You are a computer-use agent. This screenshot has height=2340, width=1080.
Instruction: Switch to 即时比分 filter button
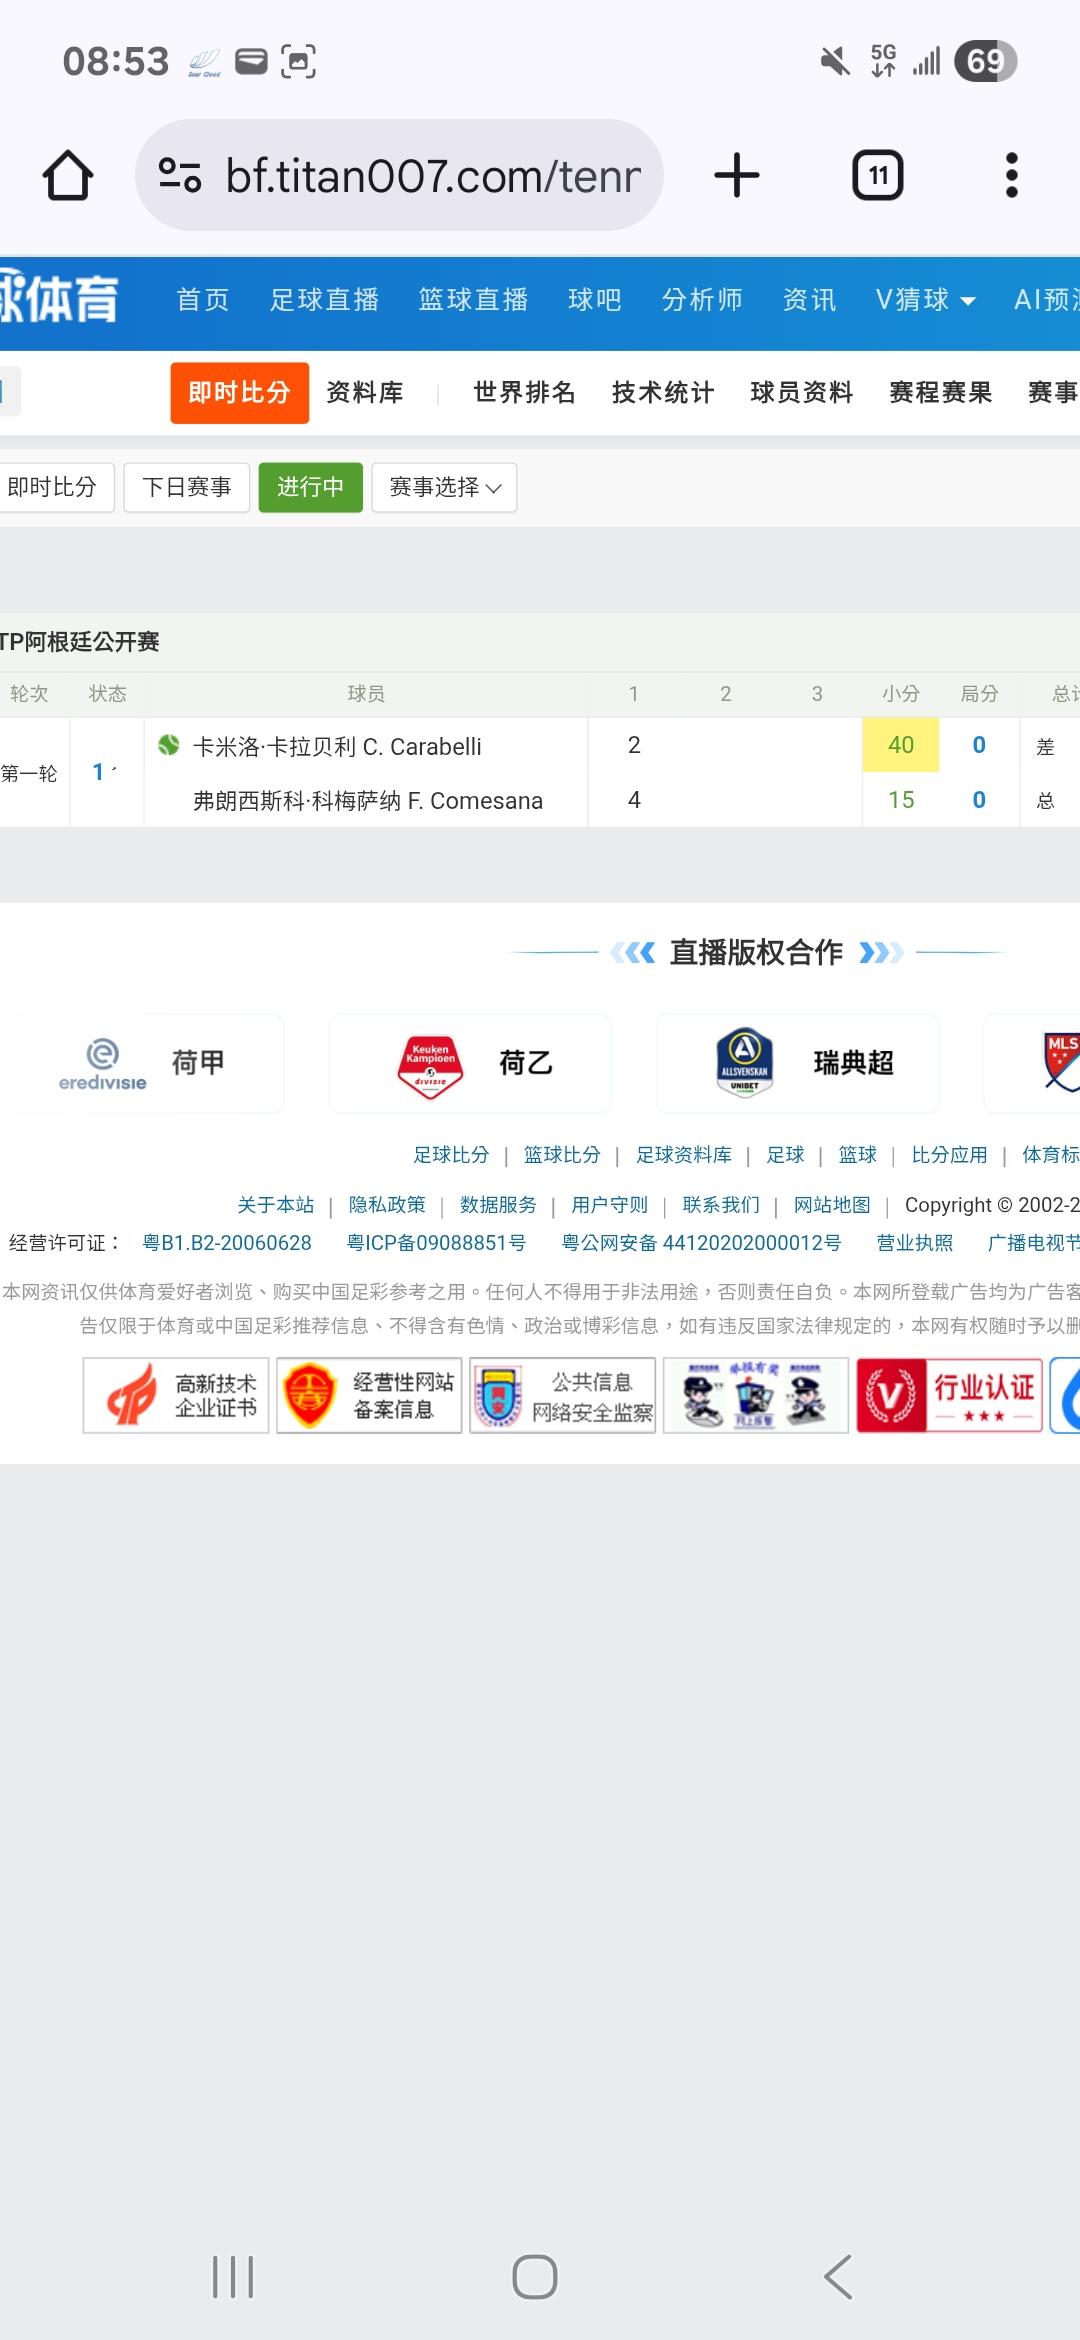pos(54,487)
